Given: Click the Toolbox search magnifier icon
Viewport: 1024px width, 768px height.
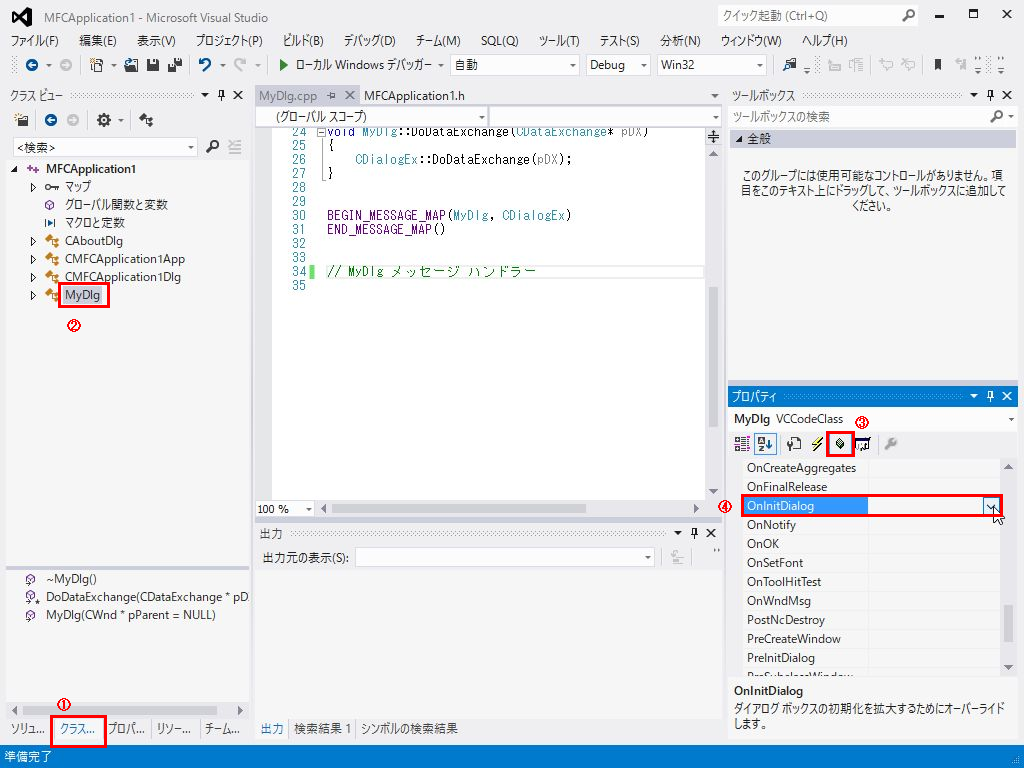Looking at the screenshot, I should [996, 117].
